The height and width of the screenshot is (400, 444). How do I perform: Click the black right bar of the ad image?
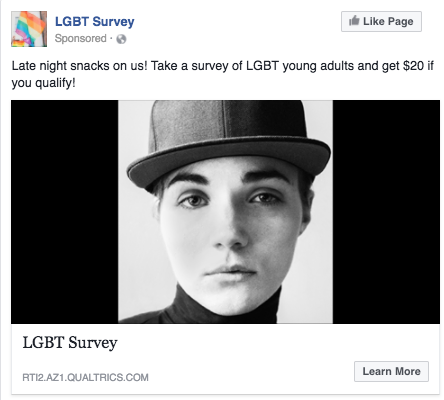pyautogui.click(x=386, y=212)
